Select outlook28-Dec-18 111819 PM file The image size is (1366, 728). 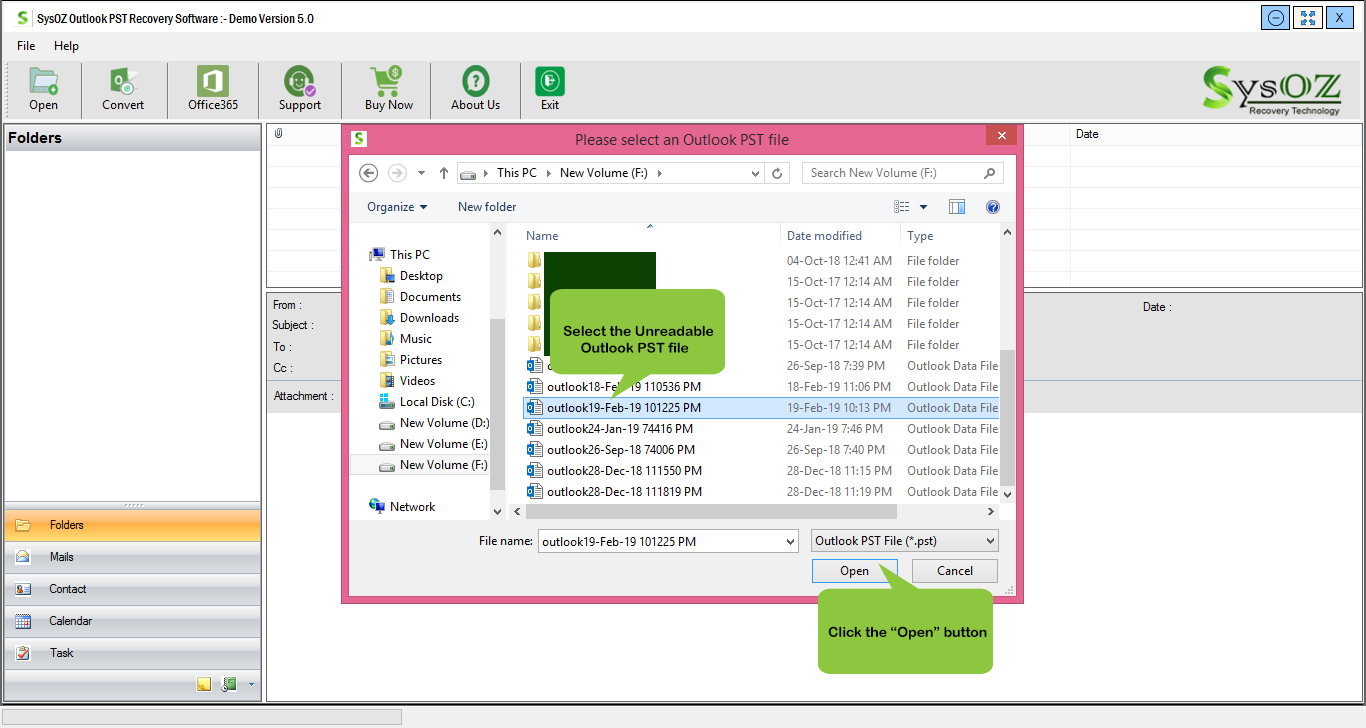[624, 492]
